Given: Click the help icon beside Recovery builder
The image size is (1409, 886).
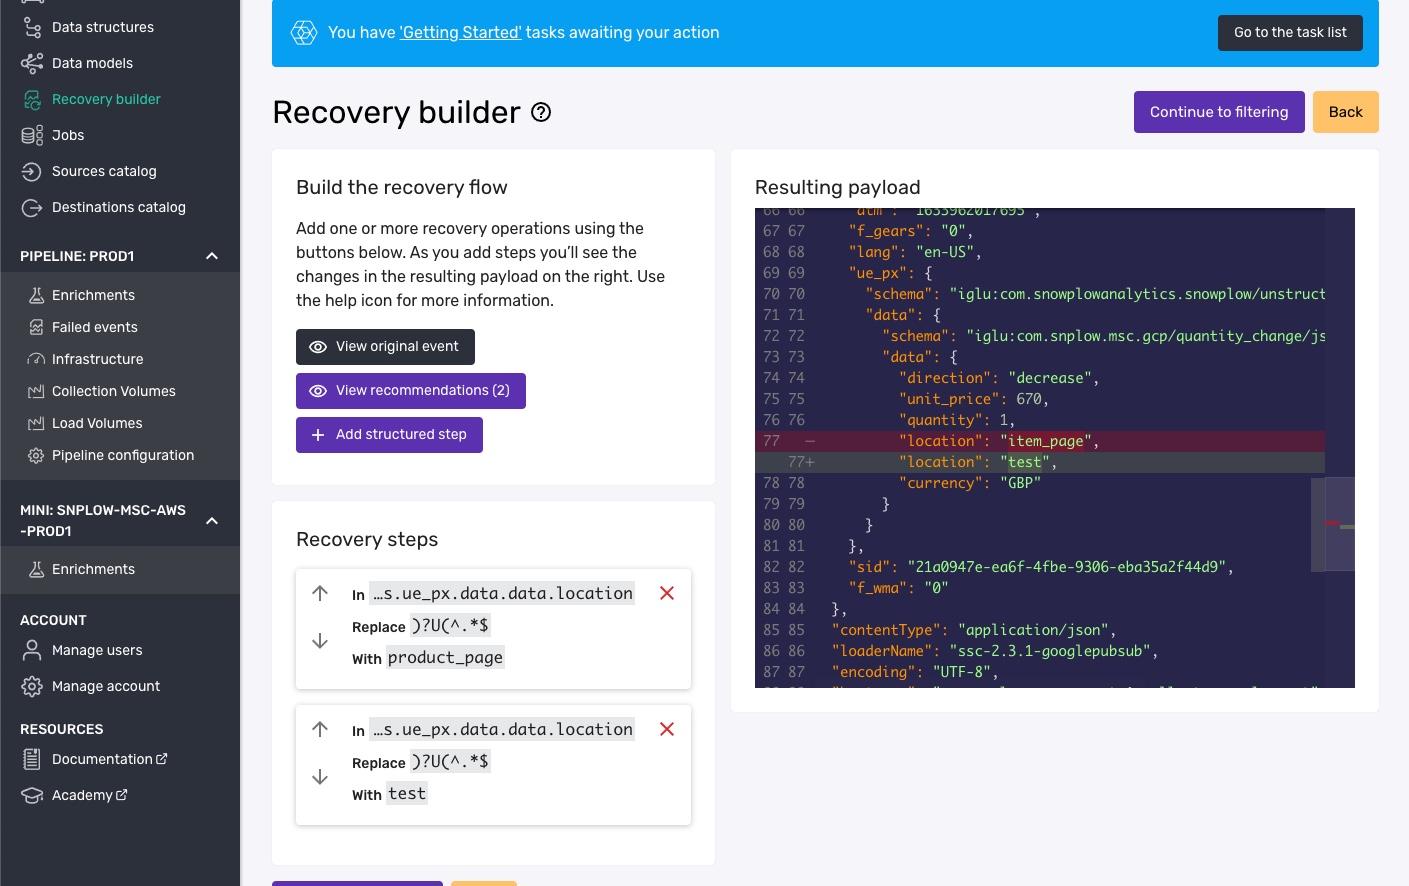Looking at the screenshot, I should pos(541,112).
